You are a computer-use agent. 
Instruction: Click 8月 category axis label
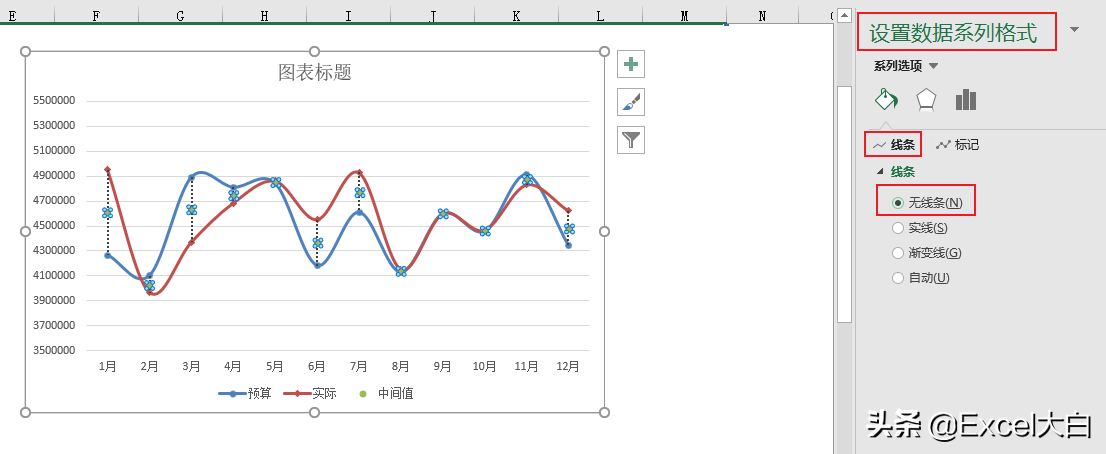pyautogui.click(x=401, y=367)
